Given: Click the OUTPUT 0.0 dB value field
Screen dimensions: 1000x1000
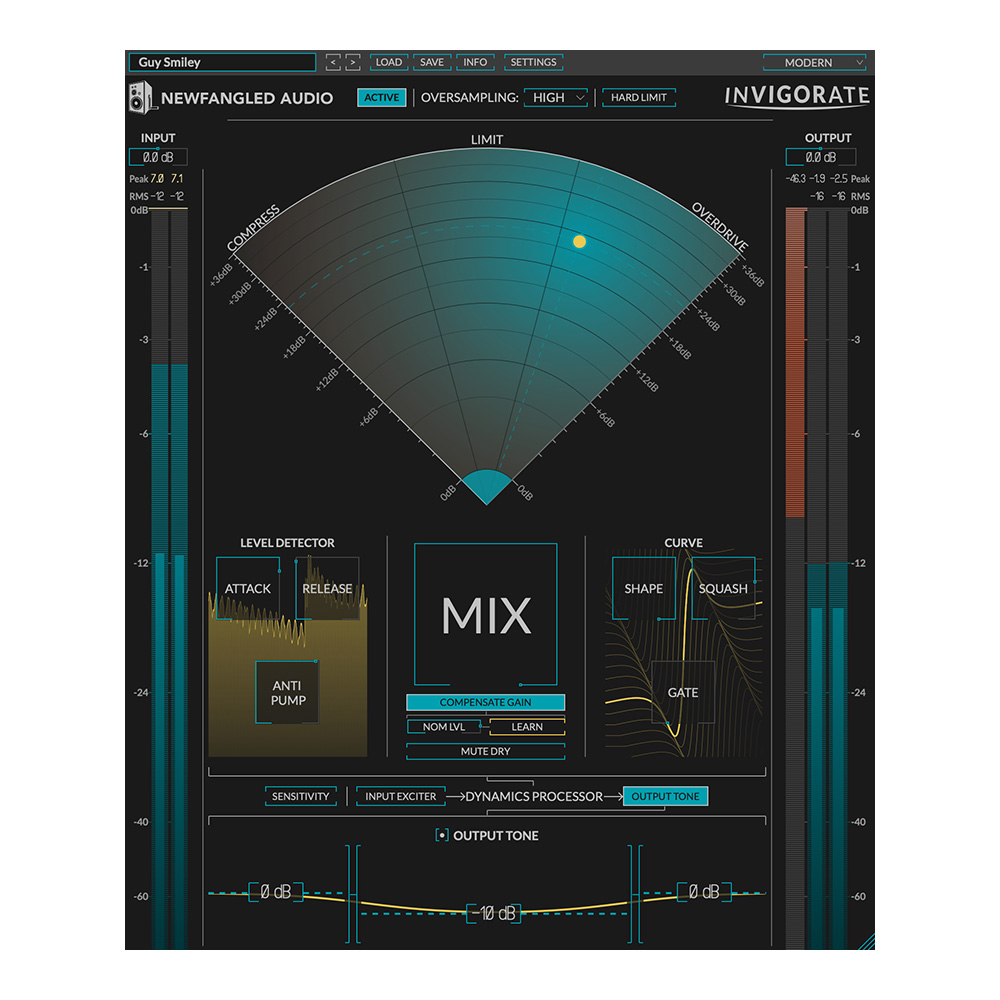Looking at the screenshot, I should 821,157.
